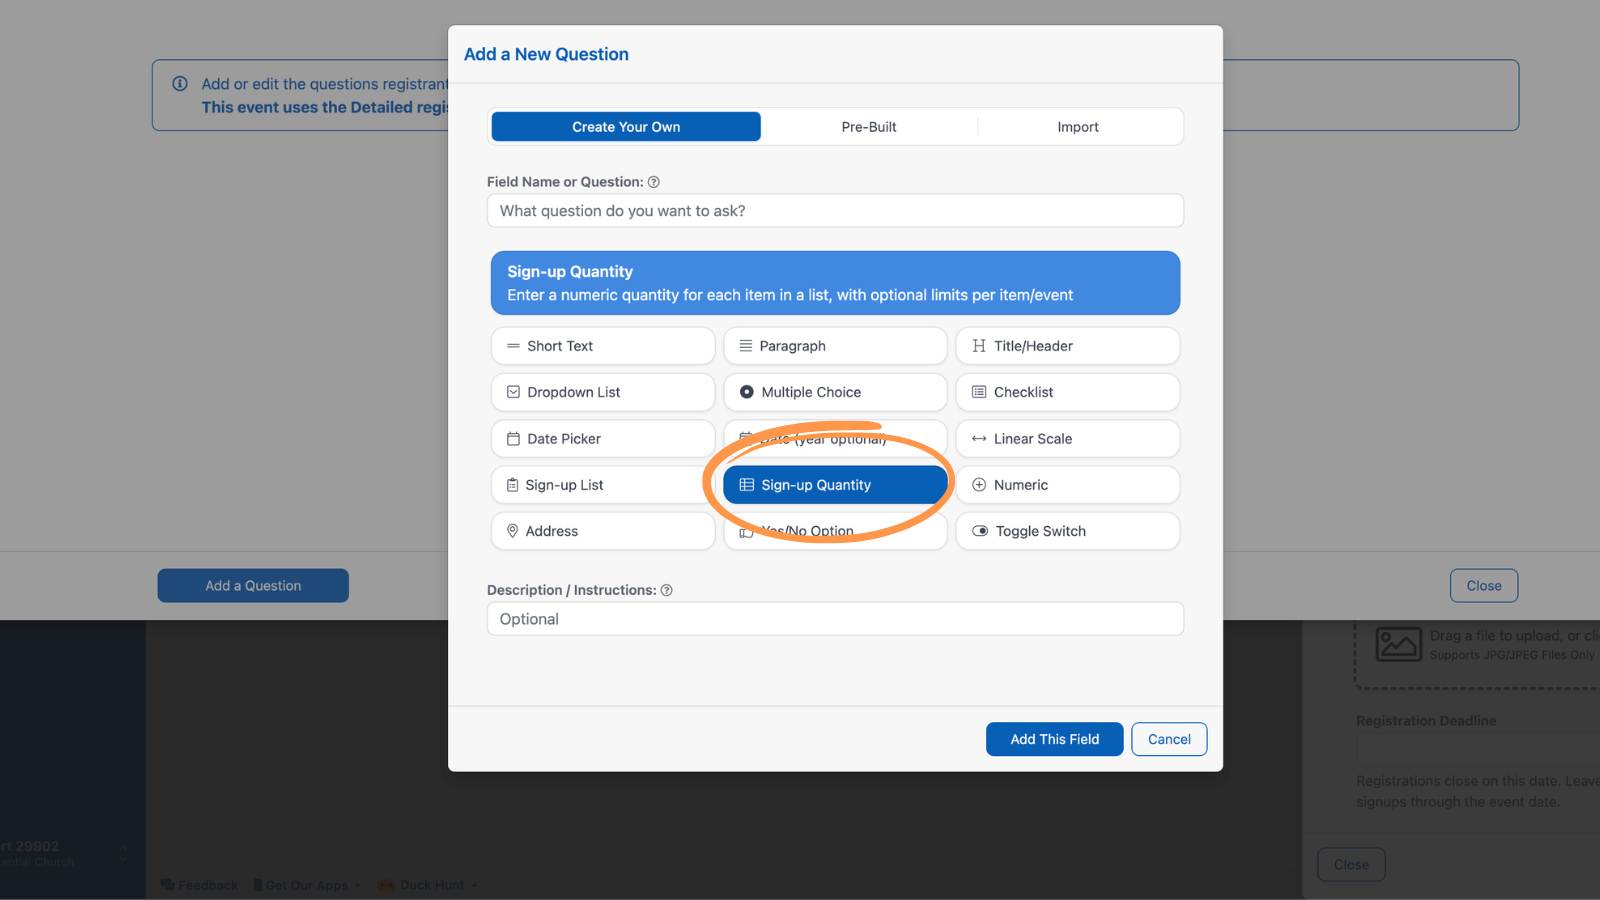Screen dimensions: 1600x900
Task: Click the bottom Close button in background panel
Action: click(1351, 865)
